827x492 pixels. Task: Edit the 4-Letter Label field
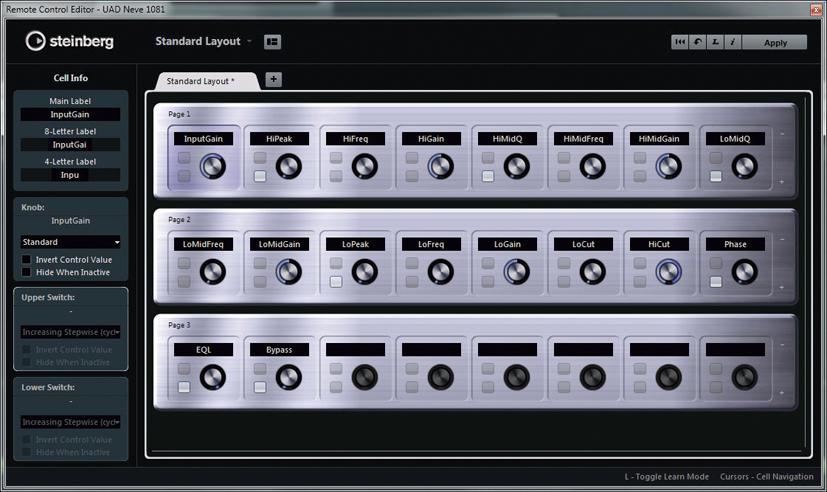point(70,175)
